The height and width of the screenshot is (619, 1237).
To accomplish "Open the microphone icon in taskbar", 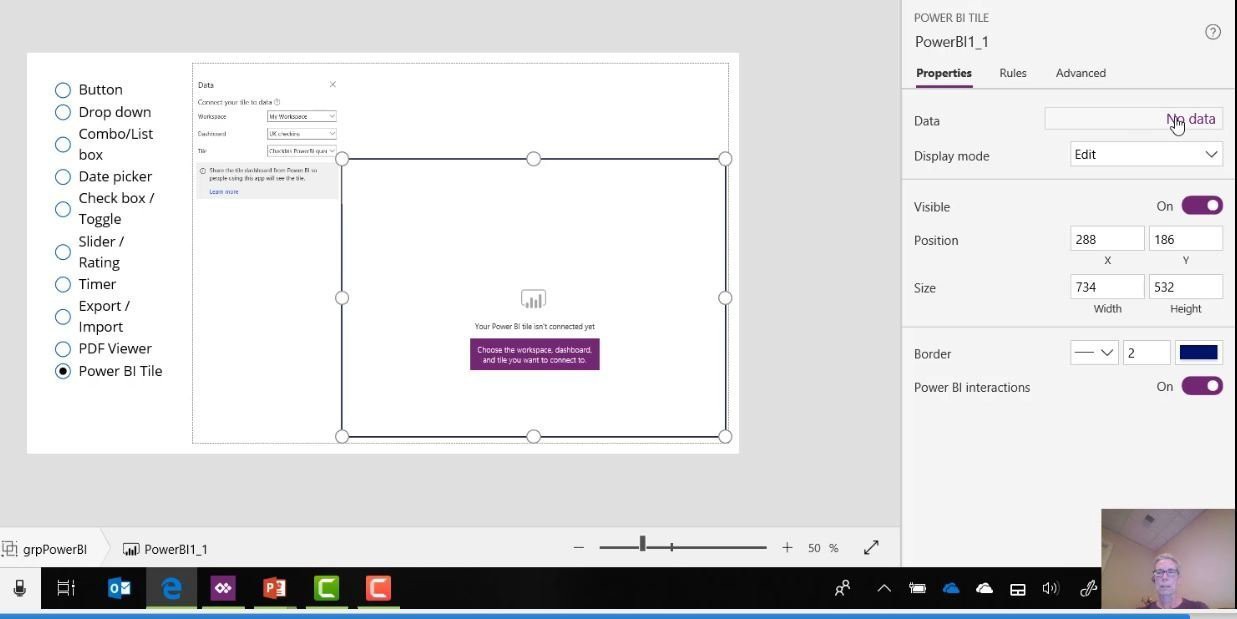I will pyautogui.click(x=19, y=588).
